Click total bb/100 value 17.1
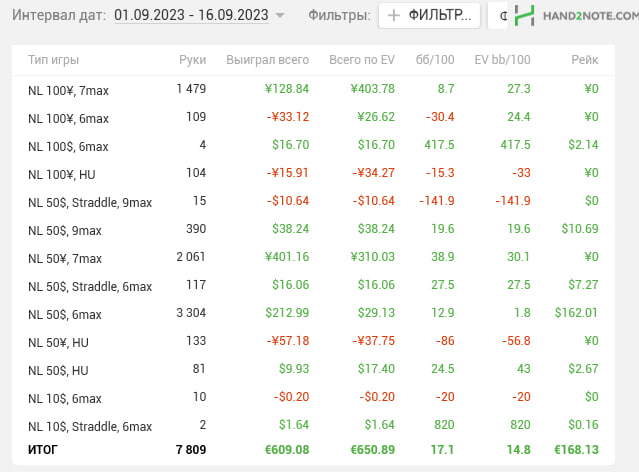The width and height of the screenshot is (639, 472). point(443,450)
